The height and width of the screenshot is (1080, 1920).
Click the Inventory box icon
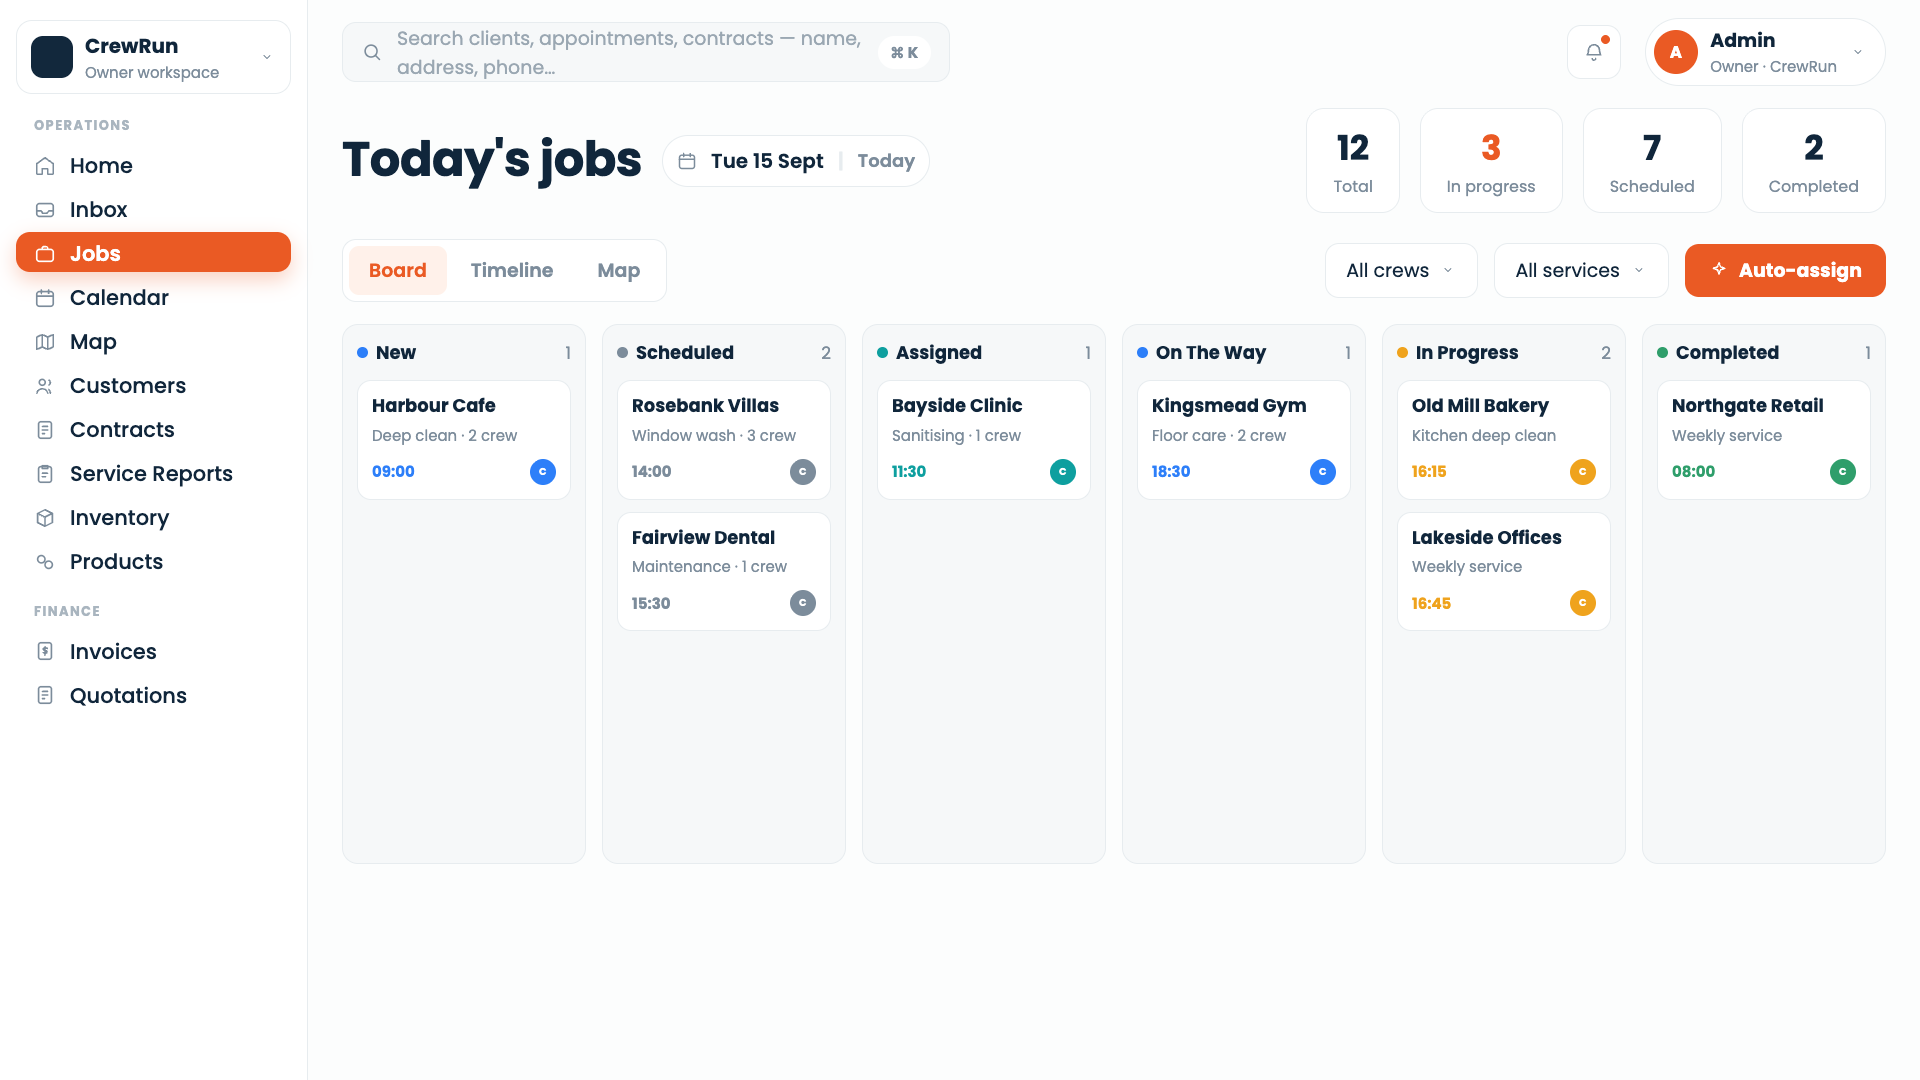(x=45, y=518)
